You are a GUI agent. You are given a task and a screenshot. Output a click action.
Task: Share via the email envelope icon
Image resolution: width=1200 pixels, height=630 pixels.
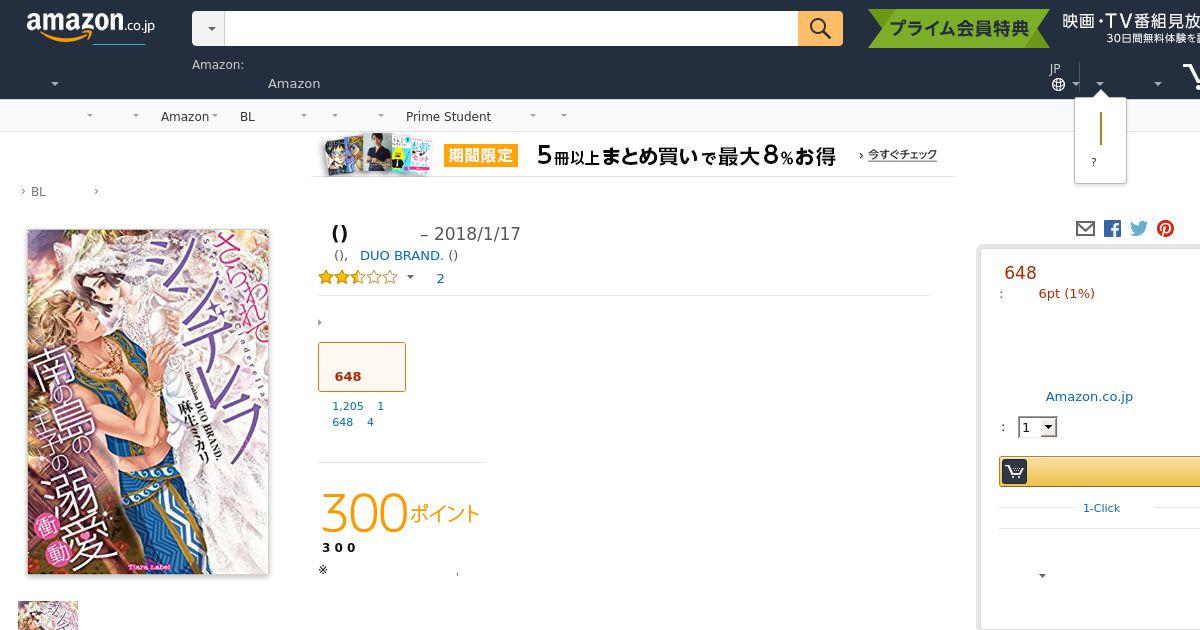1085,229
